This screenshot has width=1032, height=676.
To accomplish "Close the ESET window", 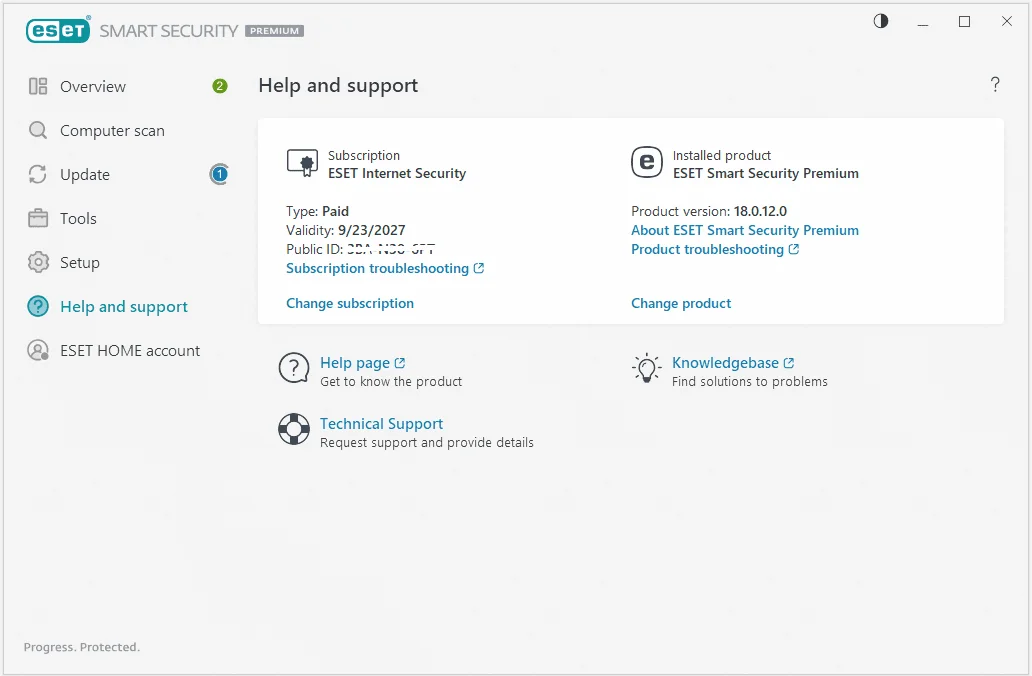I will pyautogui.click(x=1006, y=22).
